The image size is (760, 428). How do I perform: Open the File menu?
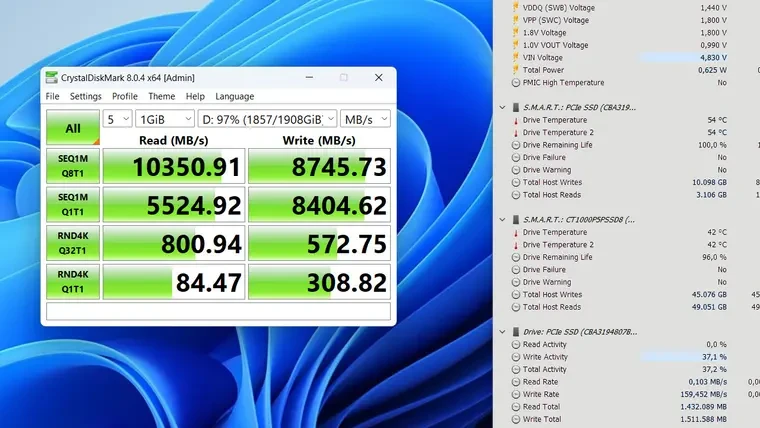coord(52,96)
